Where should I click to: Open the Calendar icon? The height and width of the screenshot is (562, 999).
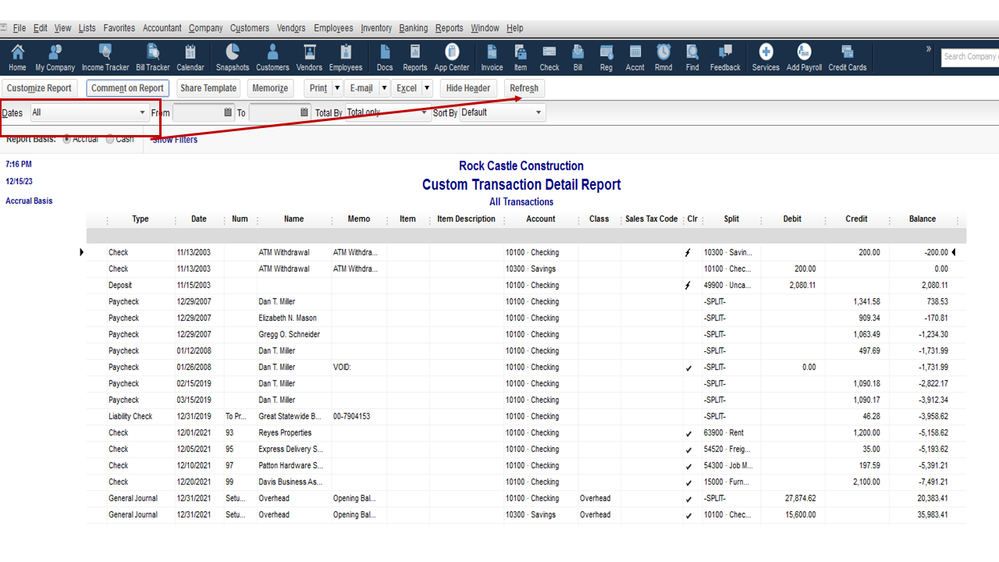190,57
